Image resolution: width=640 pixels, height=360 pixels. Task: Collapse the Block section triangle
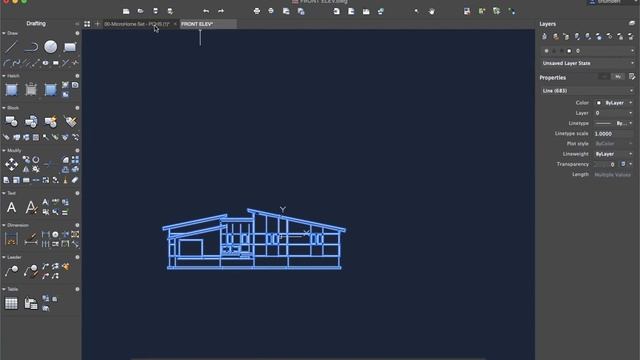(x=4, y=108)
